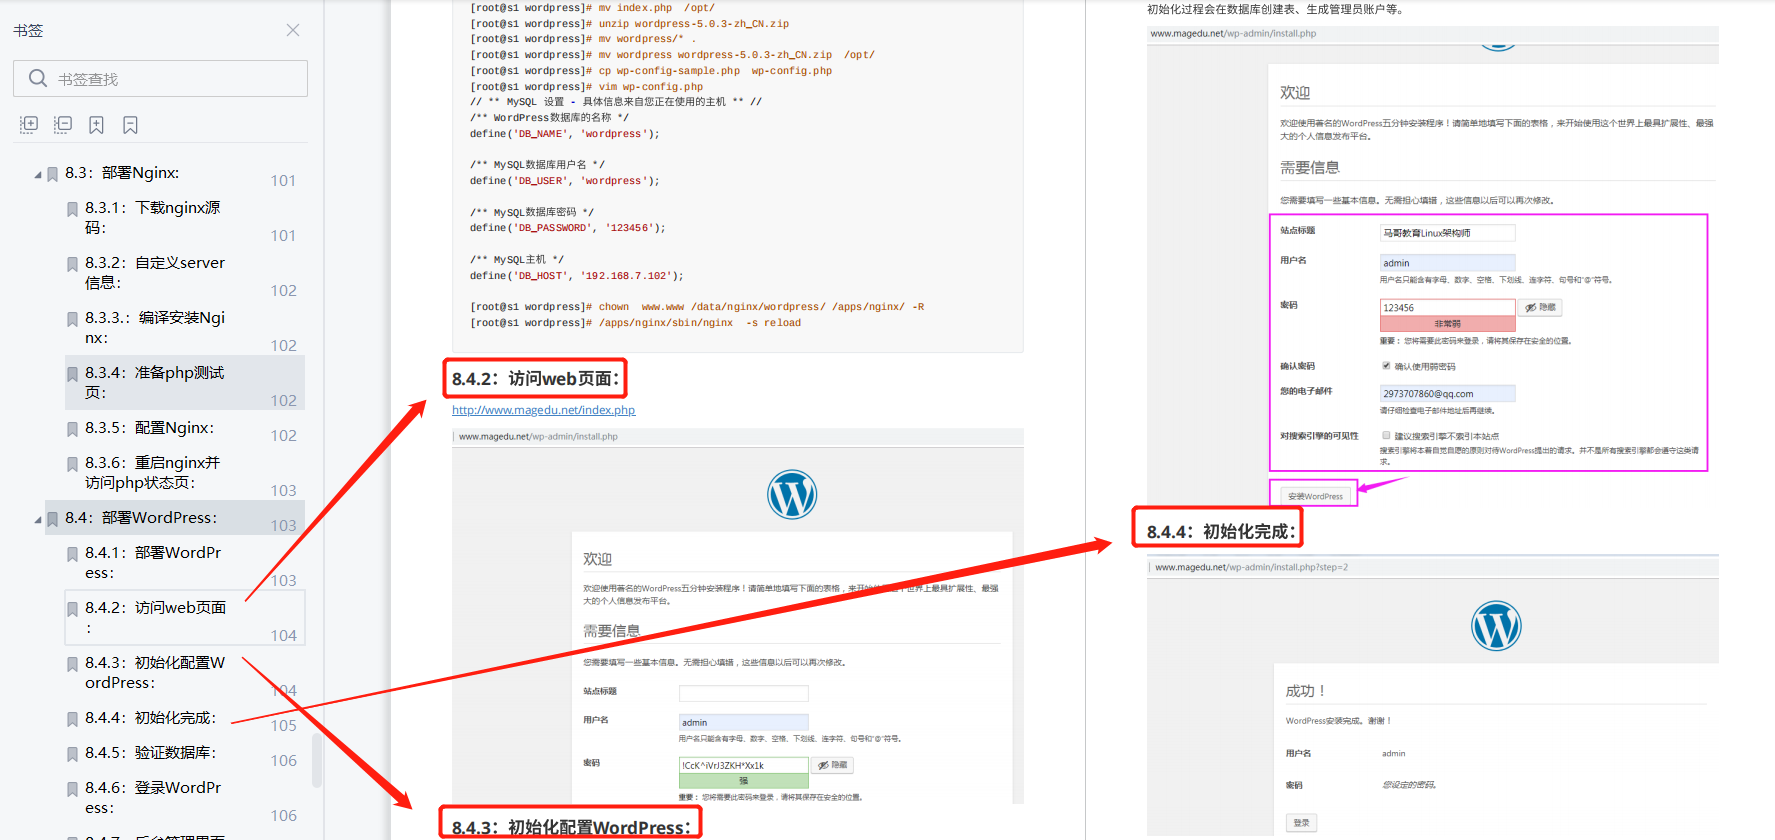1775x840 pixels.
Task: Expand all bookmarks with the plus-box icon
Action: point(29,125)
